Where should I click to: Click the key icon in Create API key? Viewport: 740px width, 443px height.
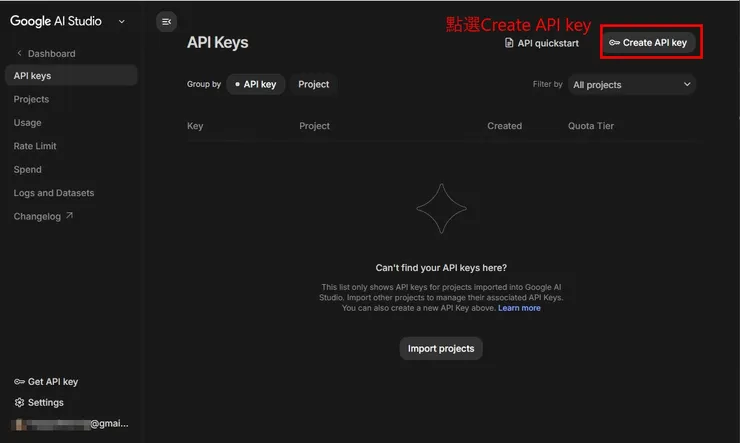click(614, 43)
